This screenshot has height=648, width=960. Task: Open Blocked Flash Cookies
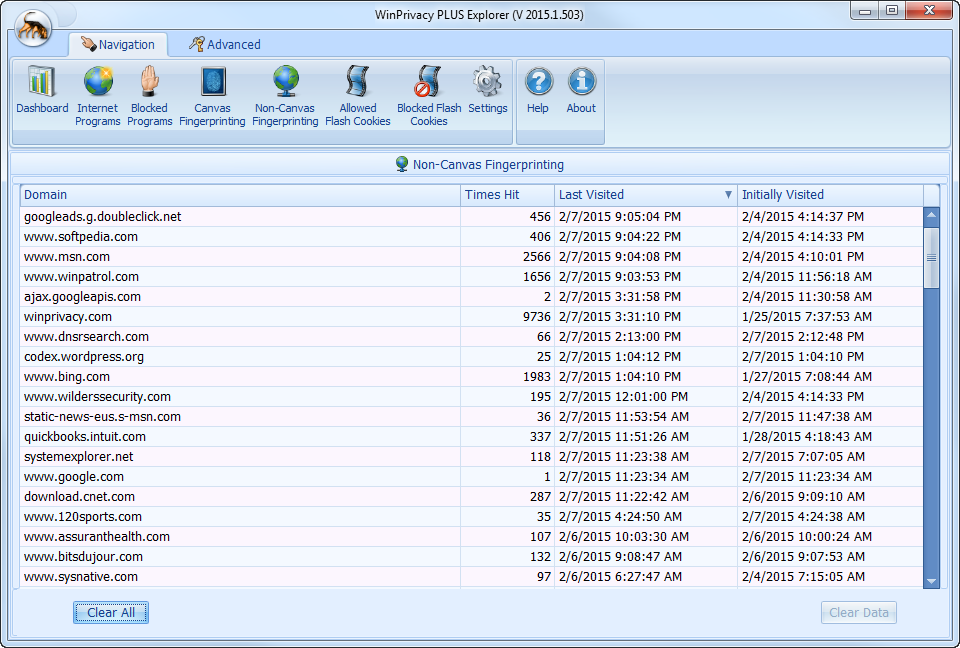(429, 96)
